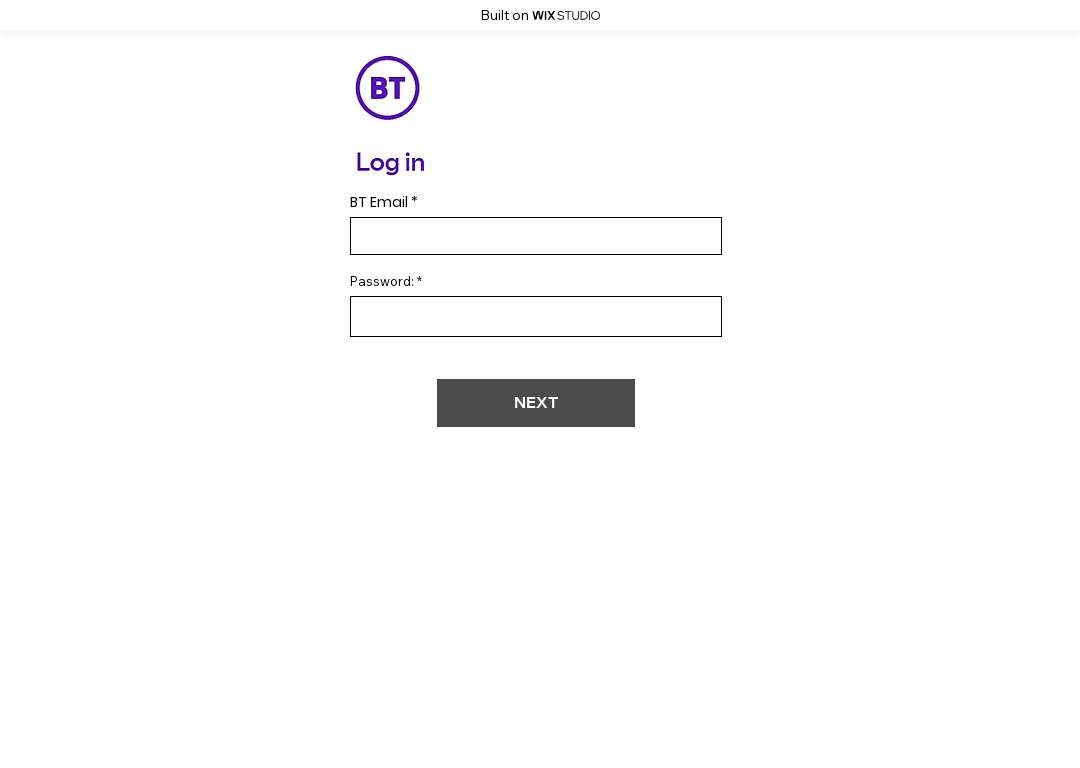
Task: Click the asterisk beside Password
Action: coord(419,280)
